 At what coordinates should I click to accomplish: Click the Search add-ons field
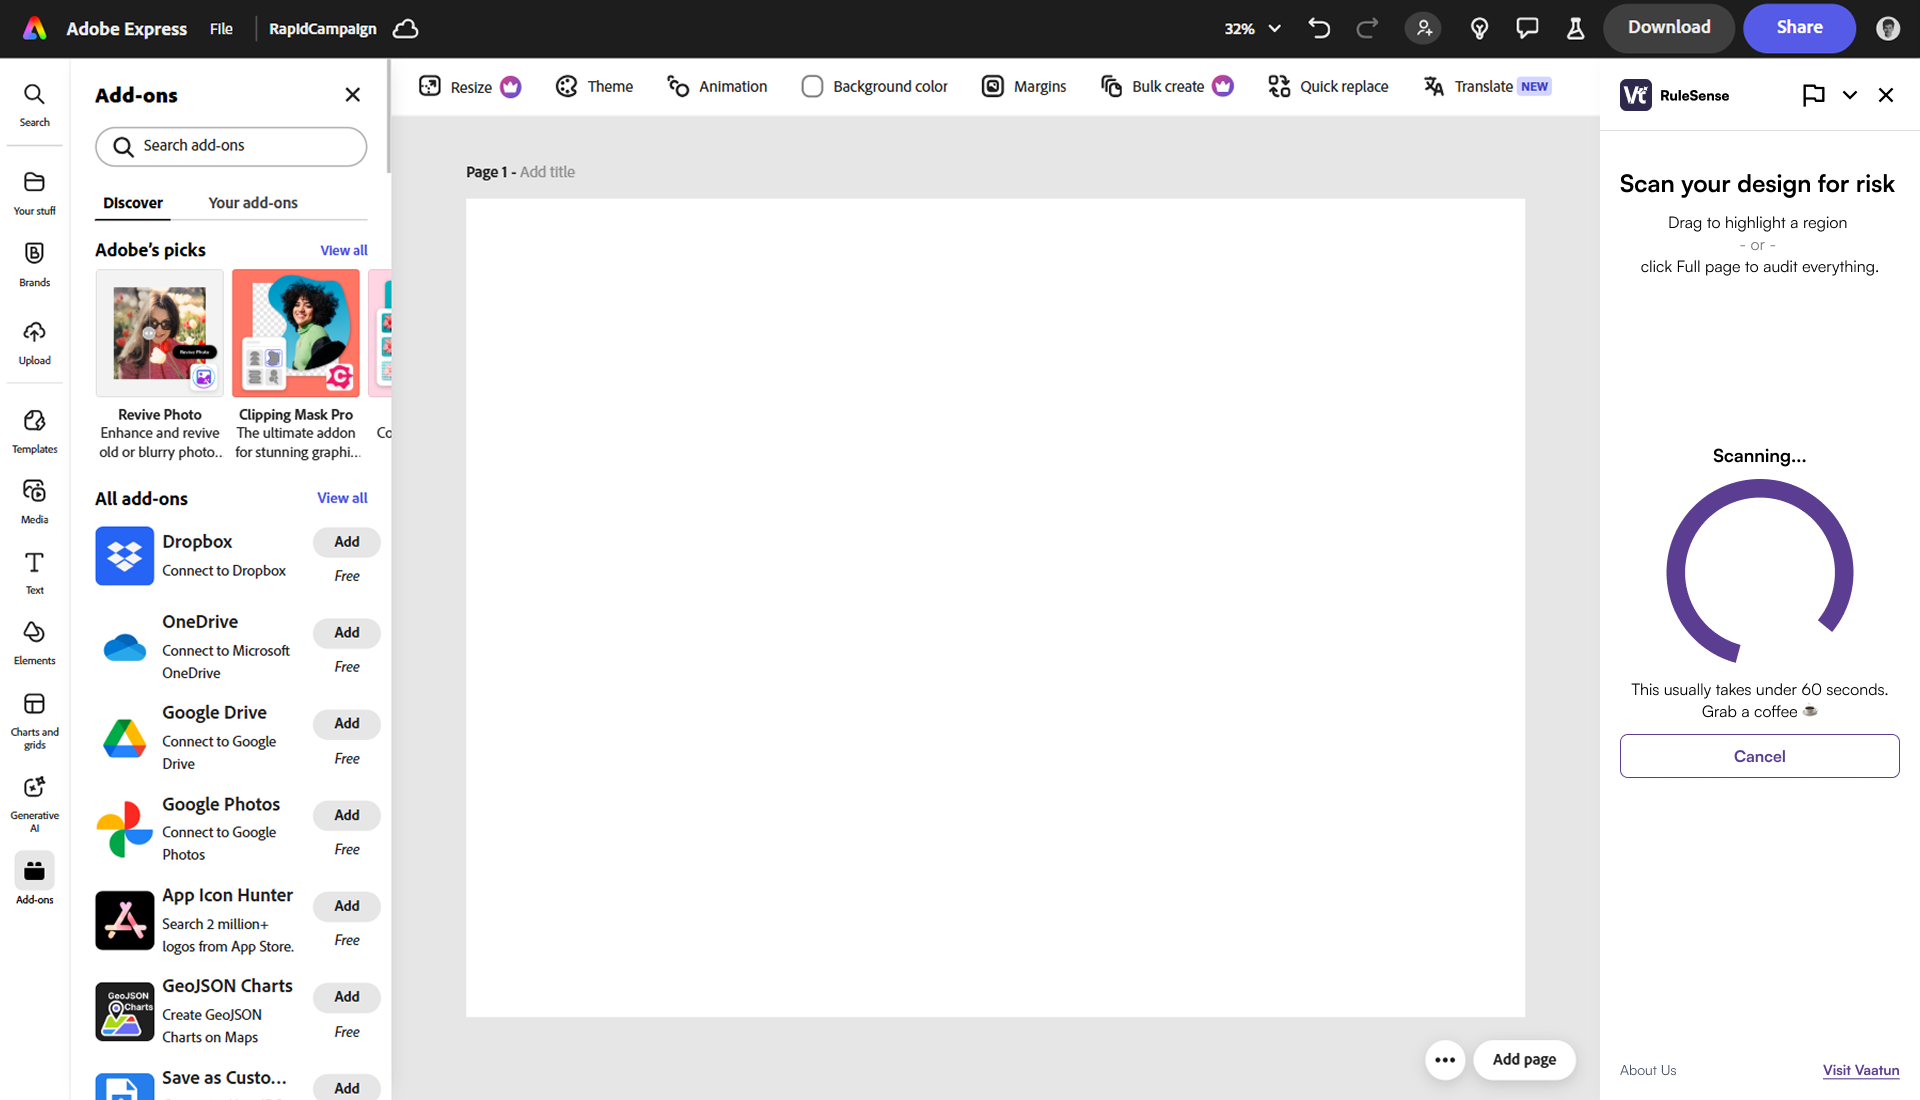[x=231, y=146]
